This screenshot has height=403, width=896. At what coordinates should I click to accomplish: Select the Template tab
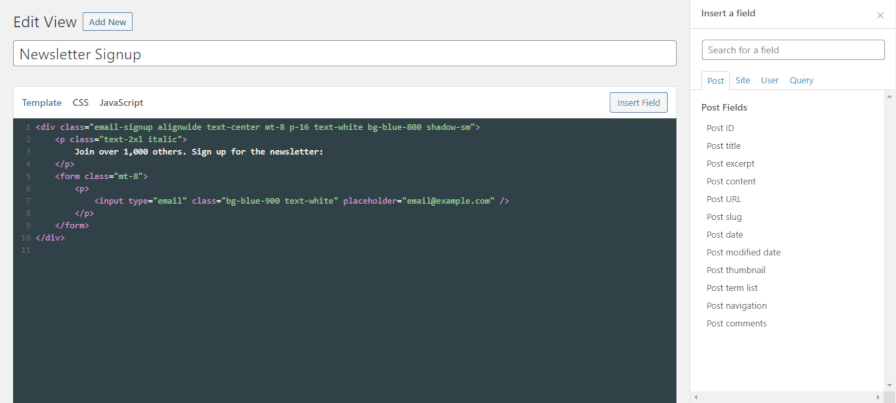click(x=42, y=103)
